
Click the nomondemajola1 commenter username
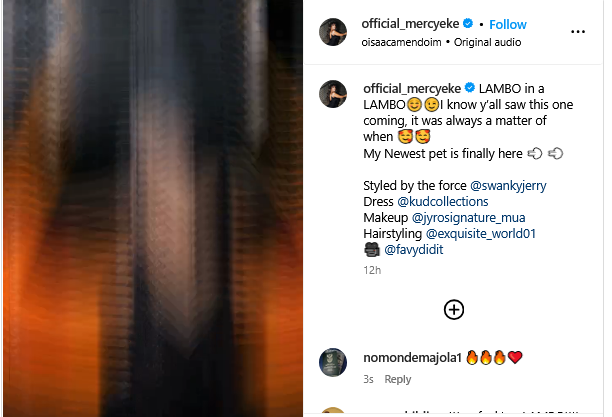411,357
